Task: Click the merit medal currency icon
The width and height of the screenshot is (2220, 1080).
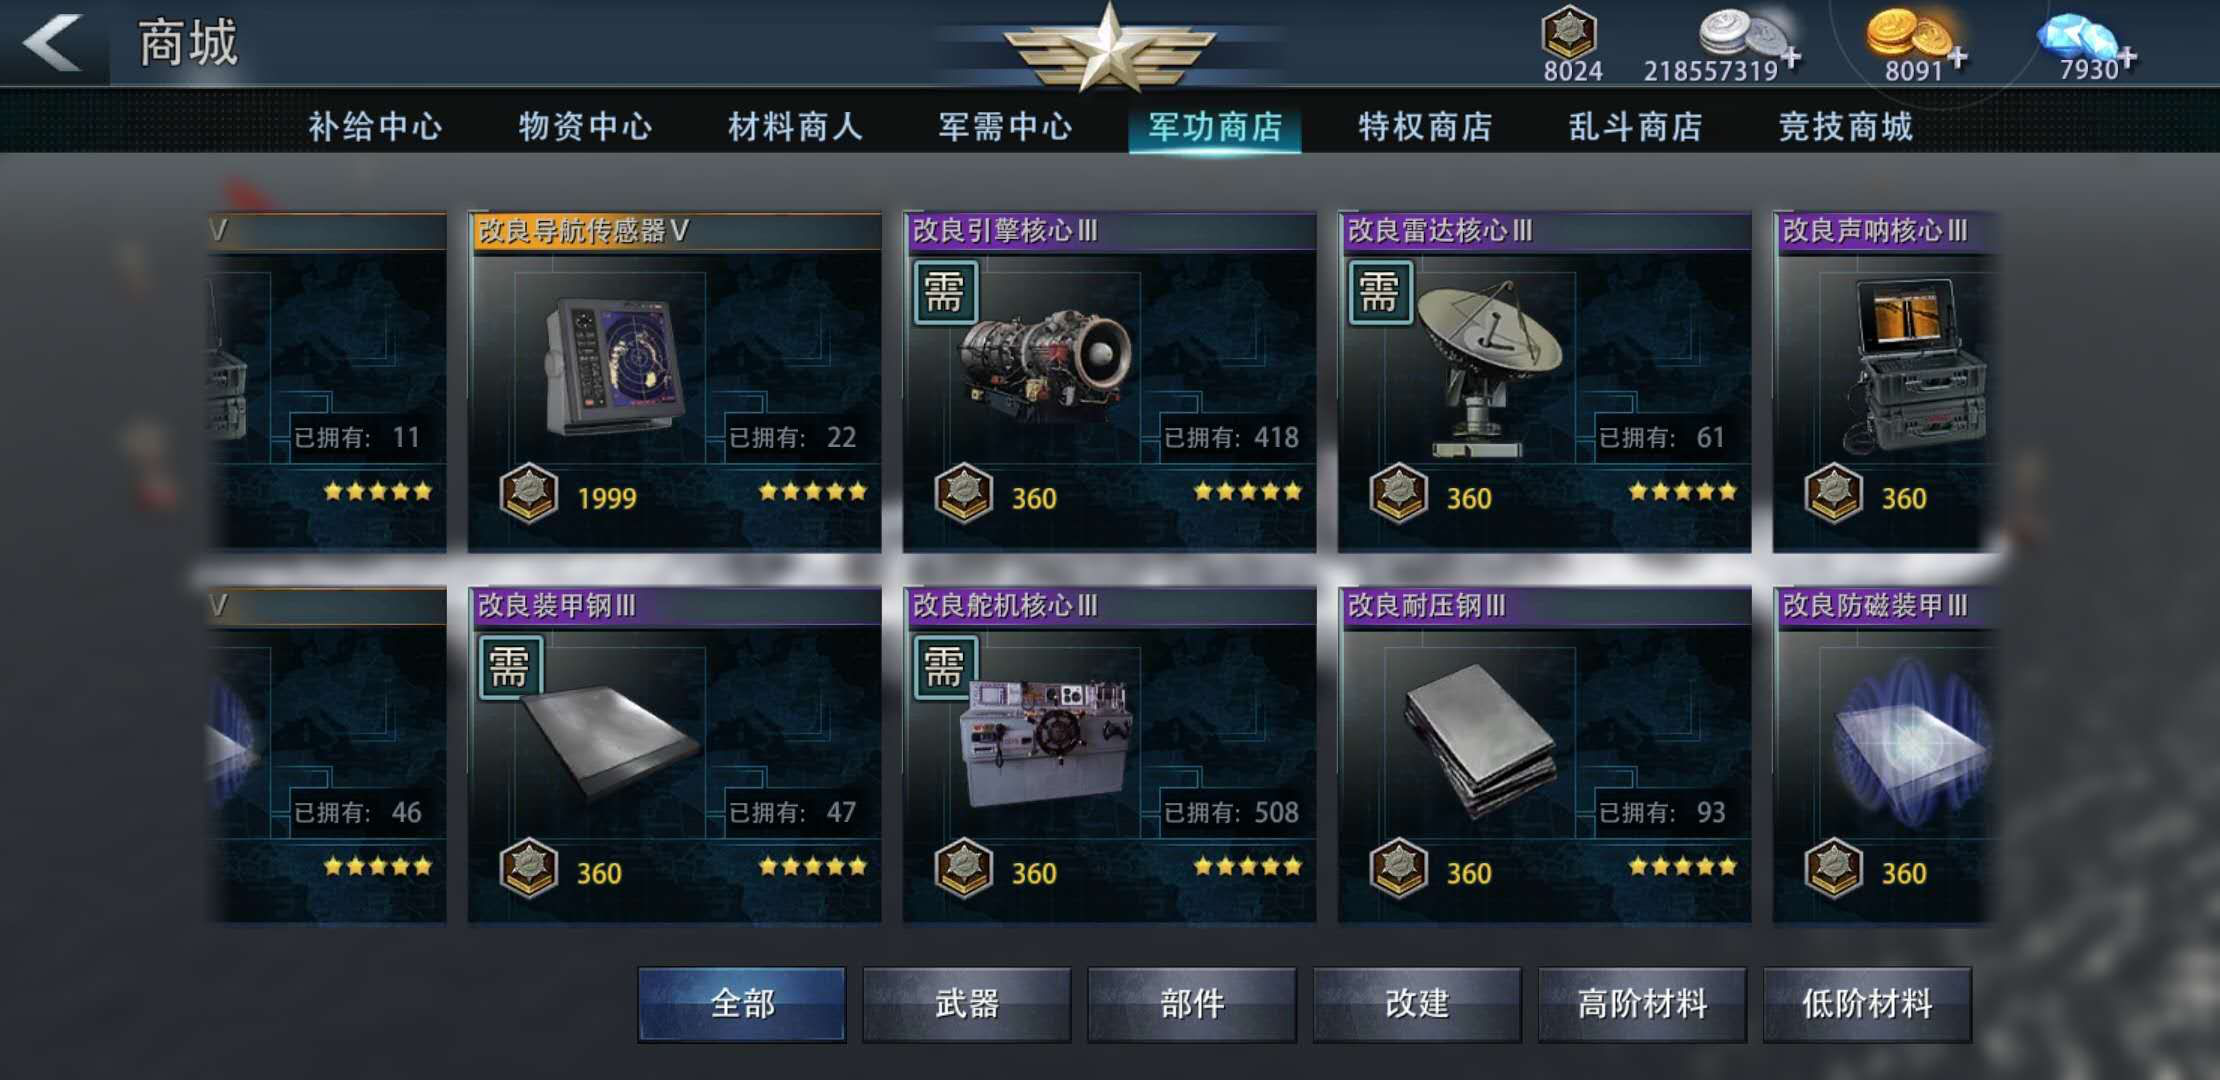Action: pyautogui.click(x=1569, y=31)
